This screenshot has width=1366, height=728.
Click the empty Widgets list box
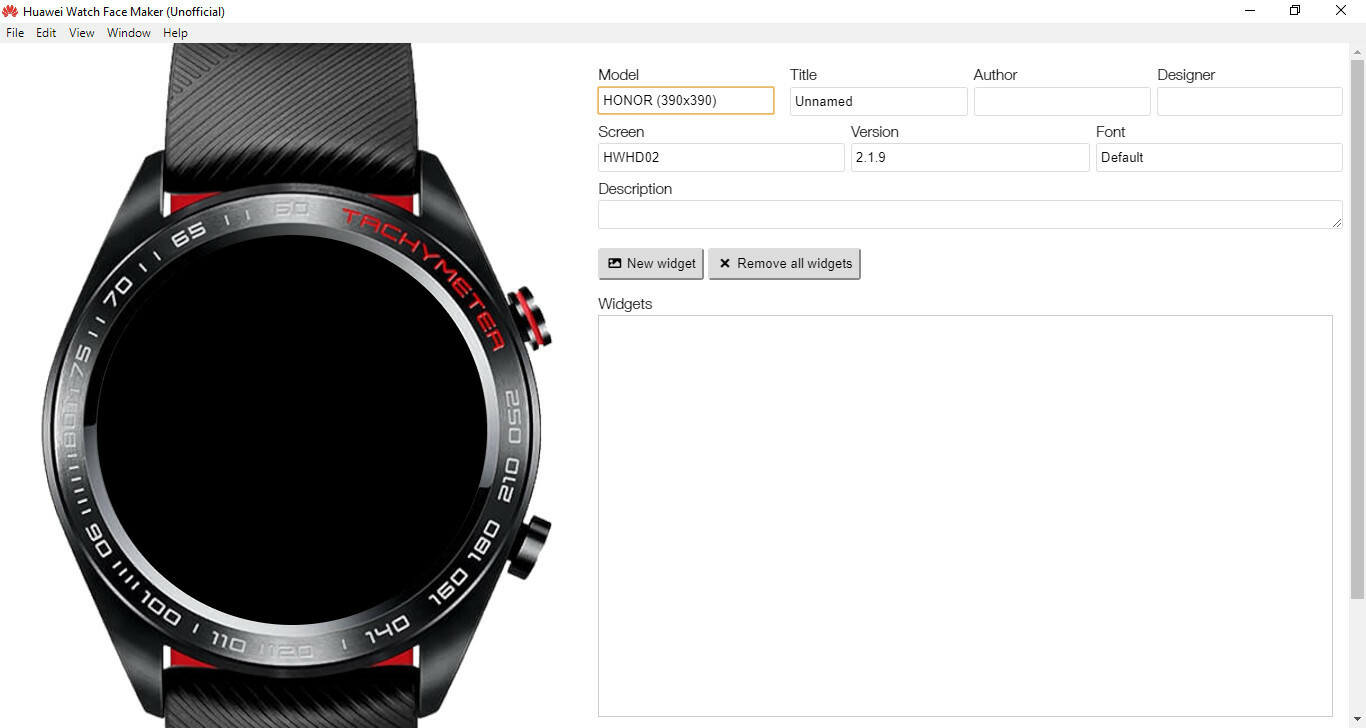[x=965, y=516]
